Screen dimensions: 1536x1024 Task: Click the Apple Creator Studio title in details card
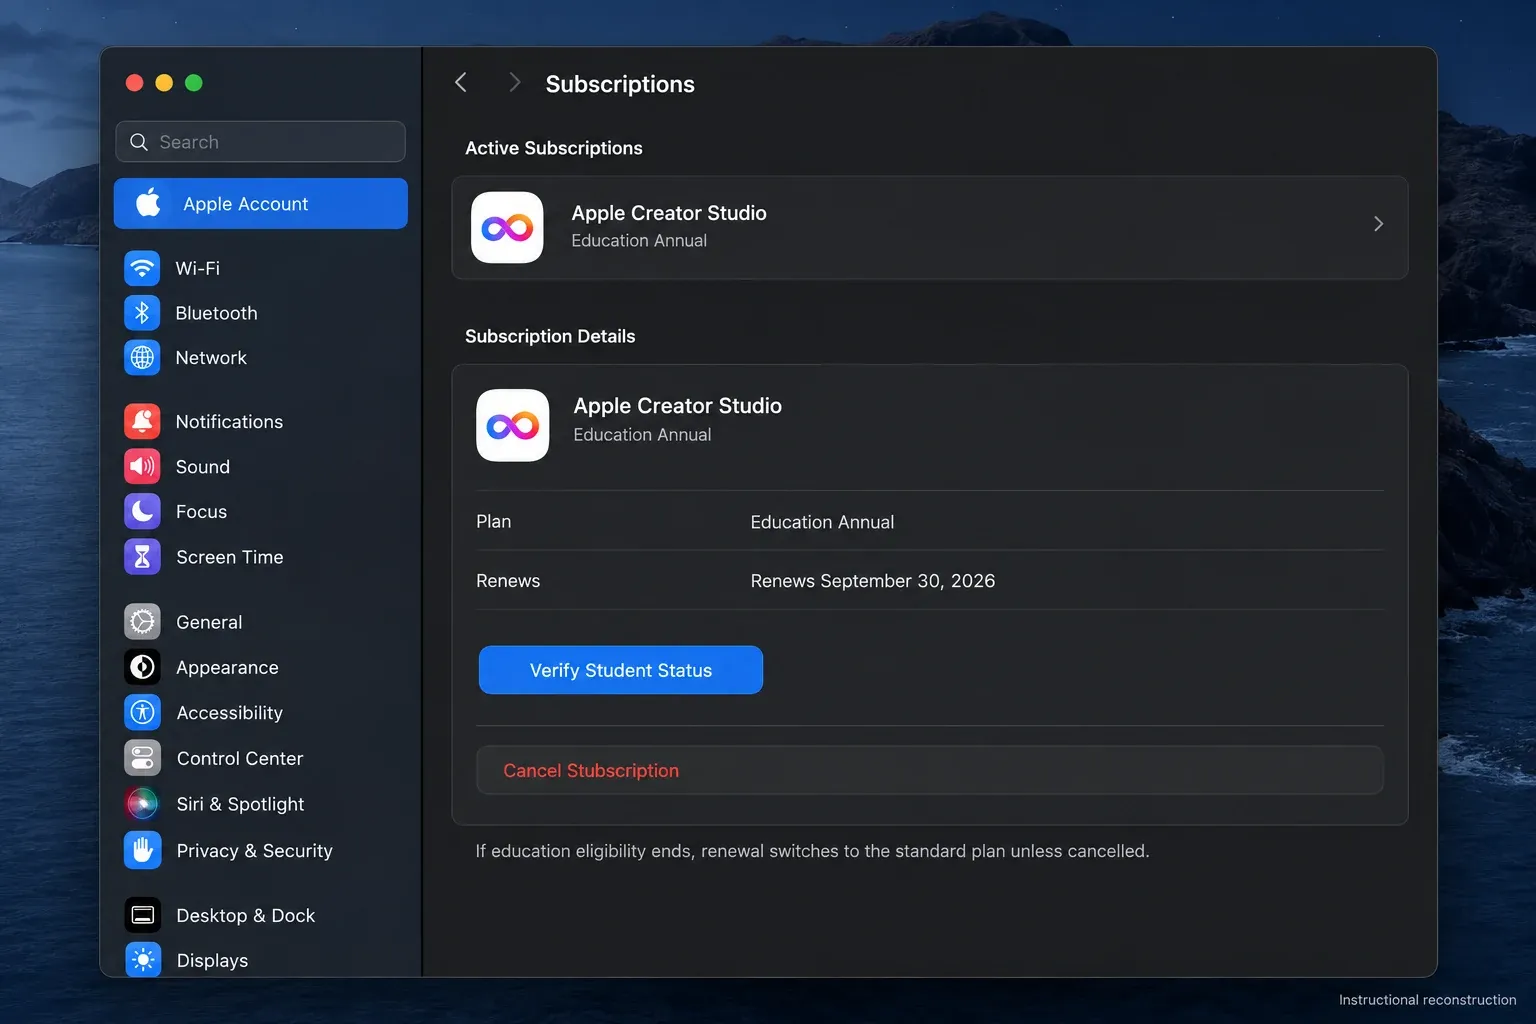[x=677, y=406]
